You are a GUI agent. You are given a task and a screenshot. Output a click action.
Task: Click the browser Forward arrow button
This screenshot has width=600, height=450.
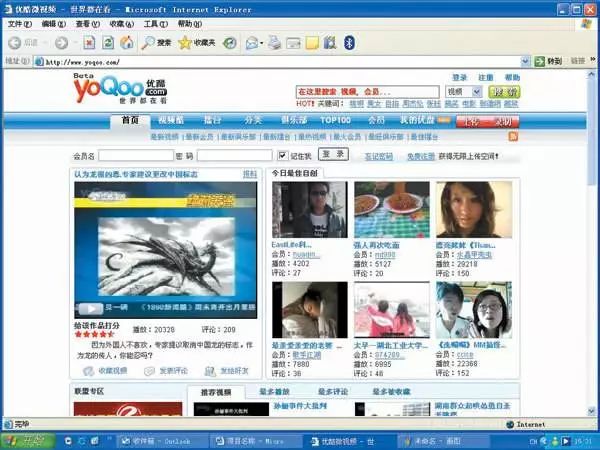[x=61, y=43]
